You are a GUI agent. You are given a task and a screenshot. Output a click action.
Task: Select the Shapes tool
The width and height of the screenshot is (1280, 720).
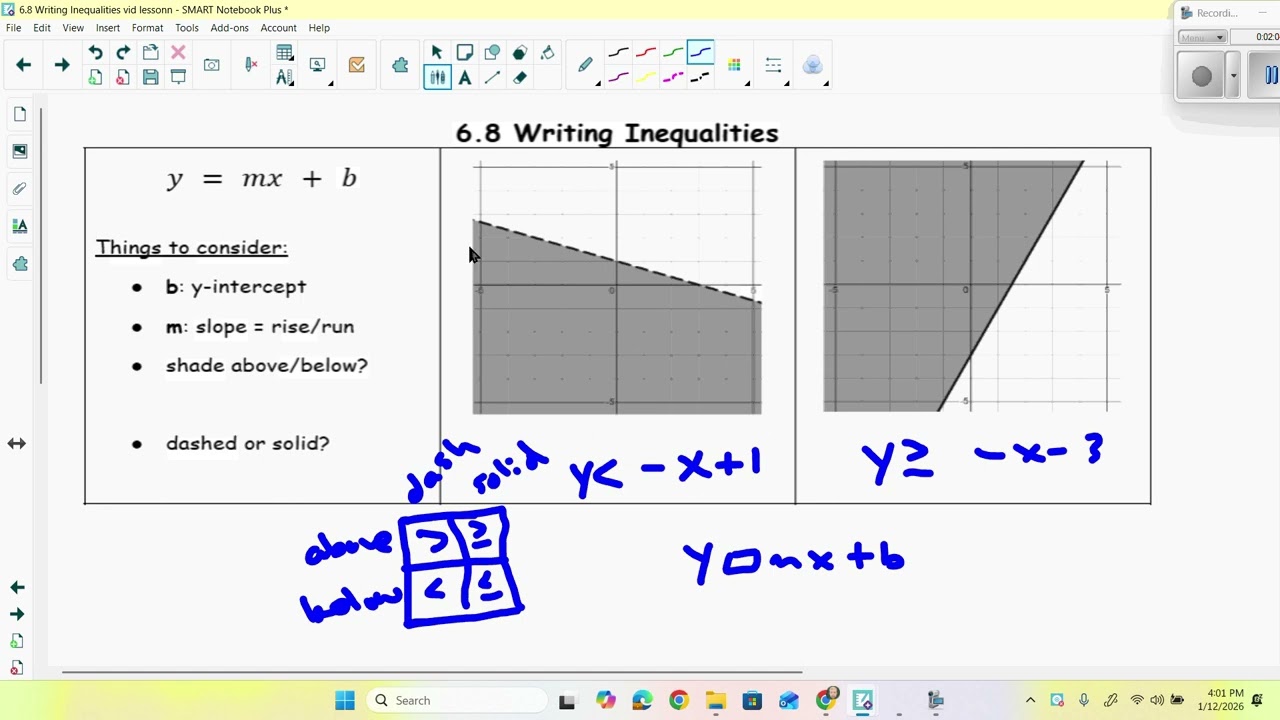(x=492, y=53)
